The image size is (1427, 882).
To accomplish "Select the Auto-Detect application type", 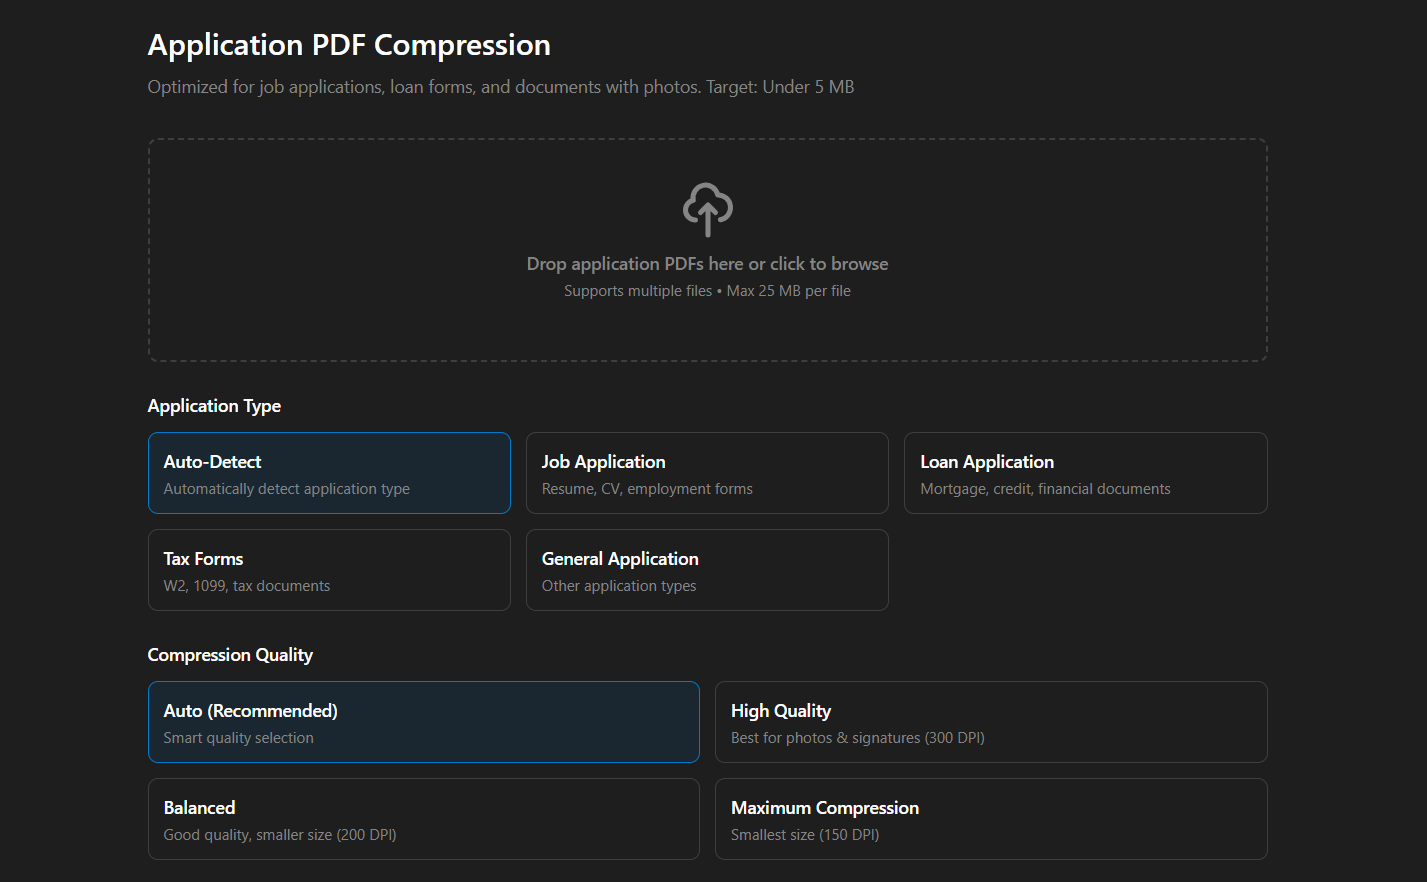I will [x=329, y=473].
